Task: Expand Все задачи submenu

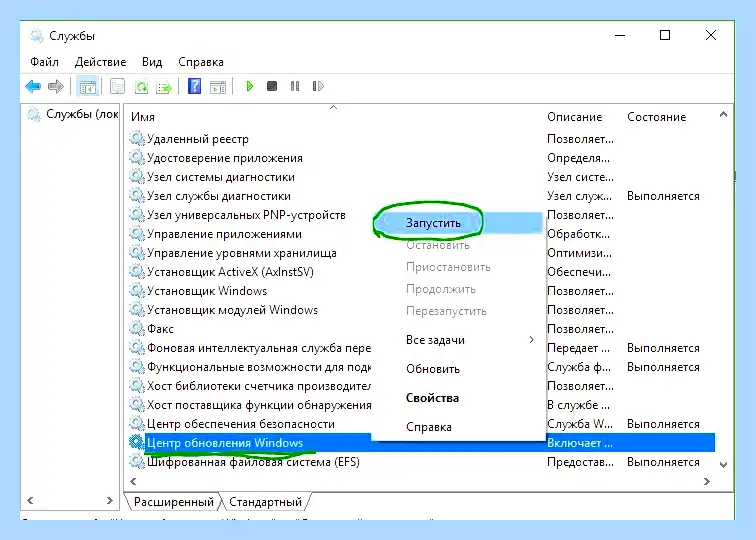Action: click(458, 340)
